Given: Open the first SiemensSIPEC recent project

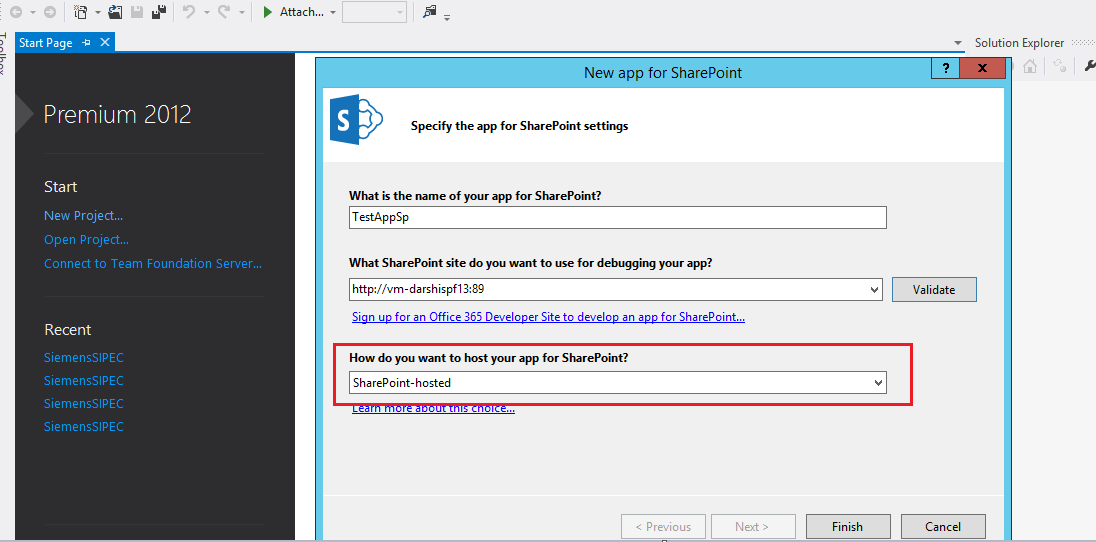Looking at the screenshot, I should [x=84, y=358].
